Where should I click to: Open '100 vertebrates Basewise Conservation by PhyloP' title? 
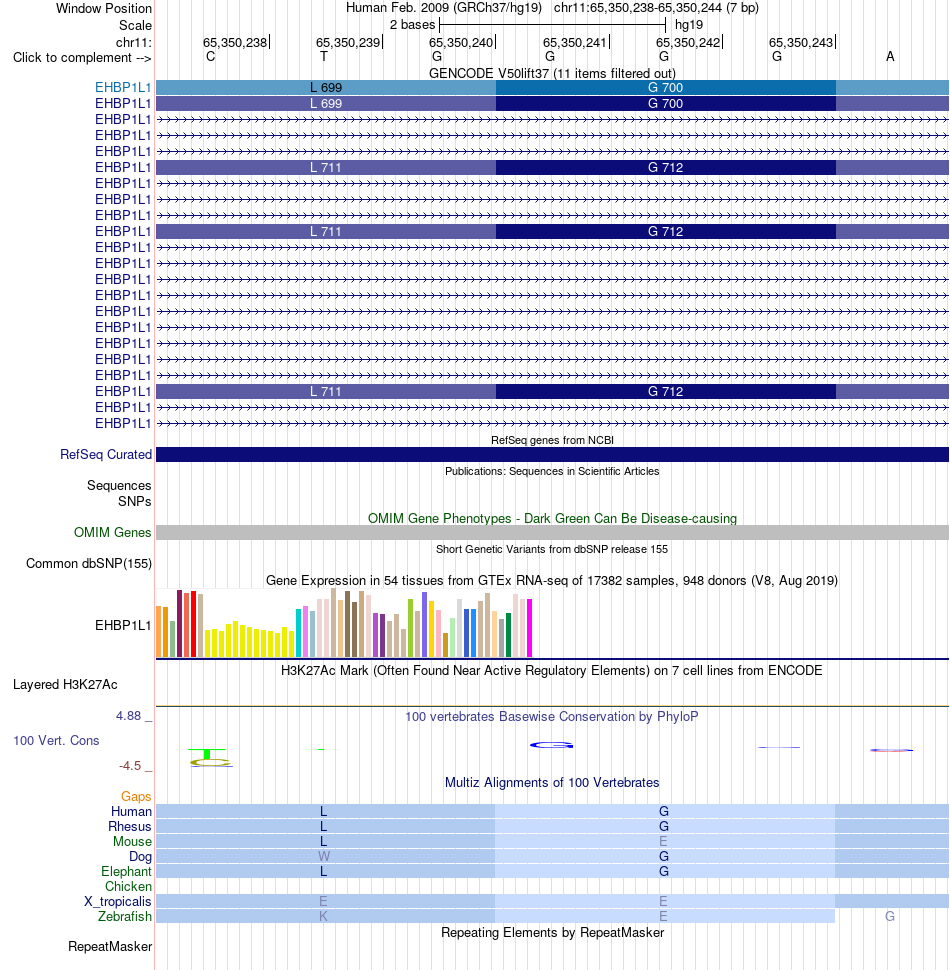pos(552,717)
